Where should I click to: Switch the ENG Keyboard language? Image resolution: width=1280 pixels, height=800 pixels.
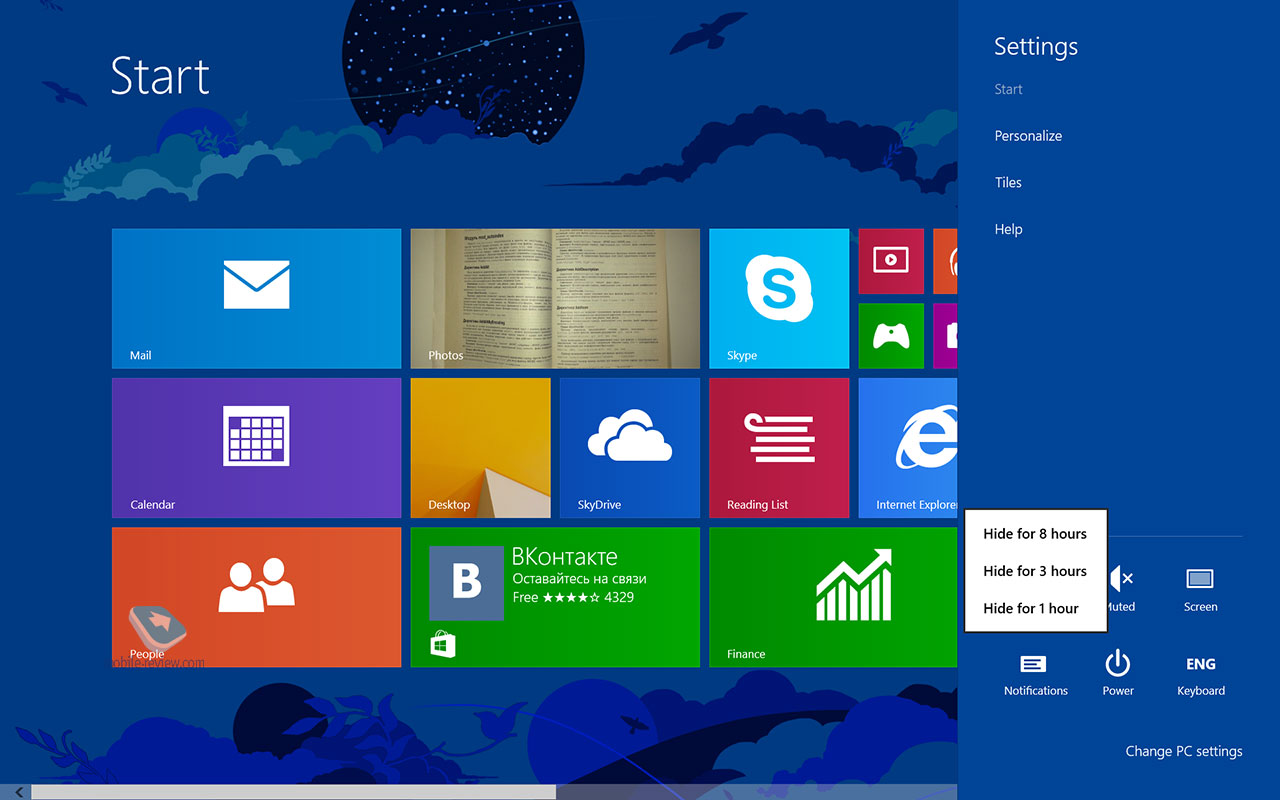(x=1200, y=674)
